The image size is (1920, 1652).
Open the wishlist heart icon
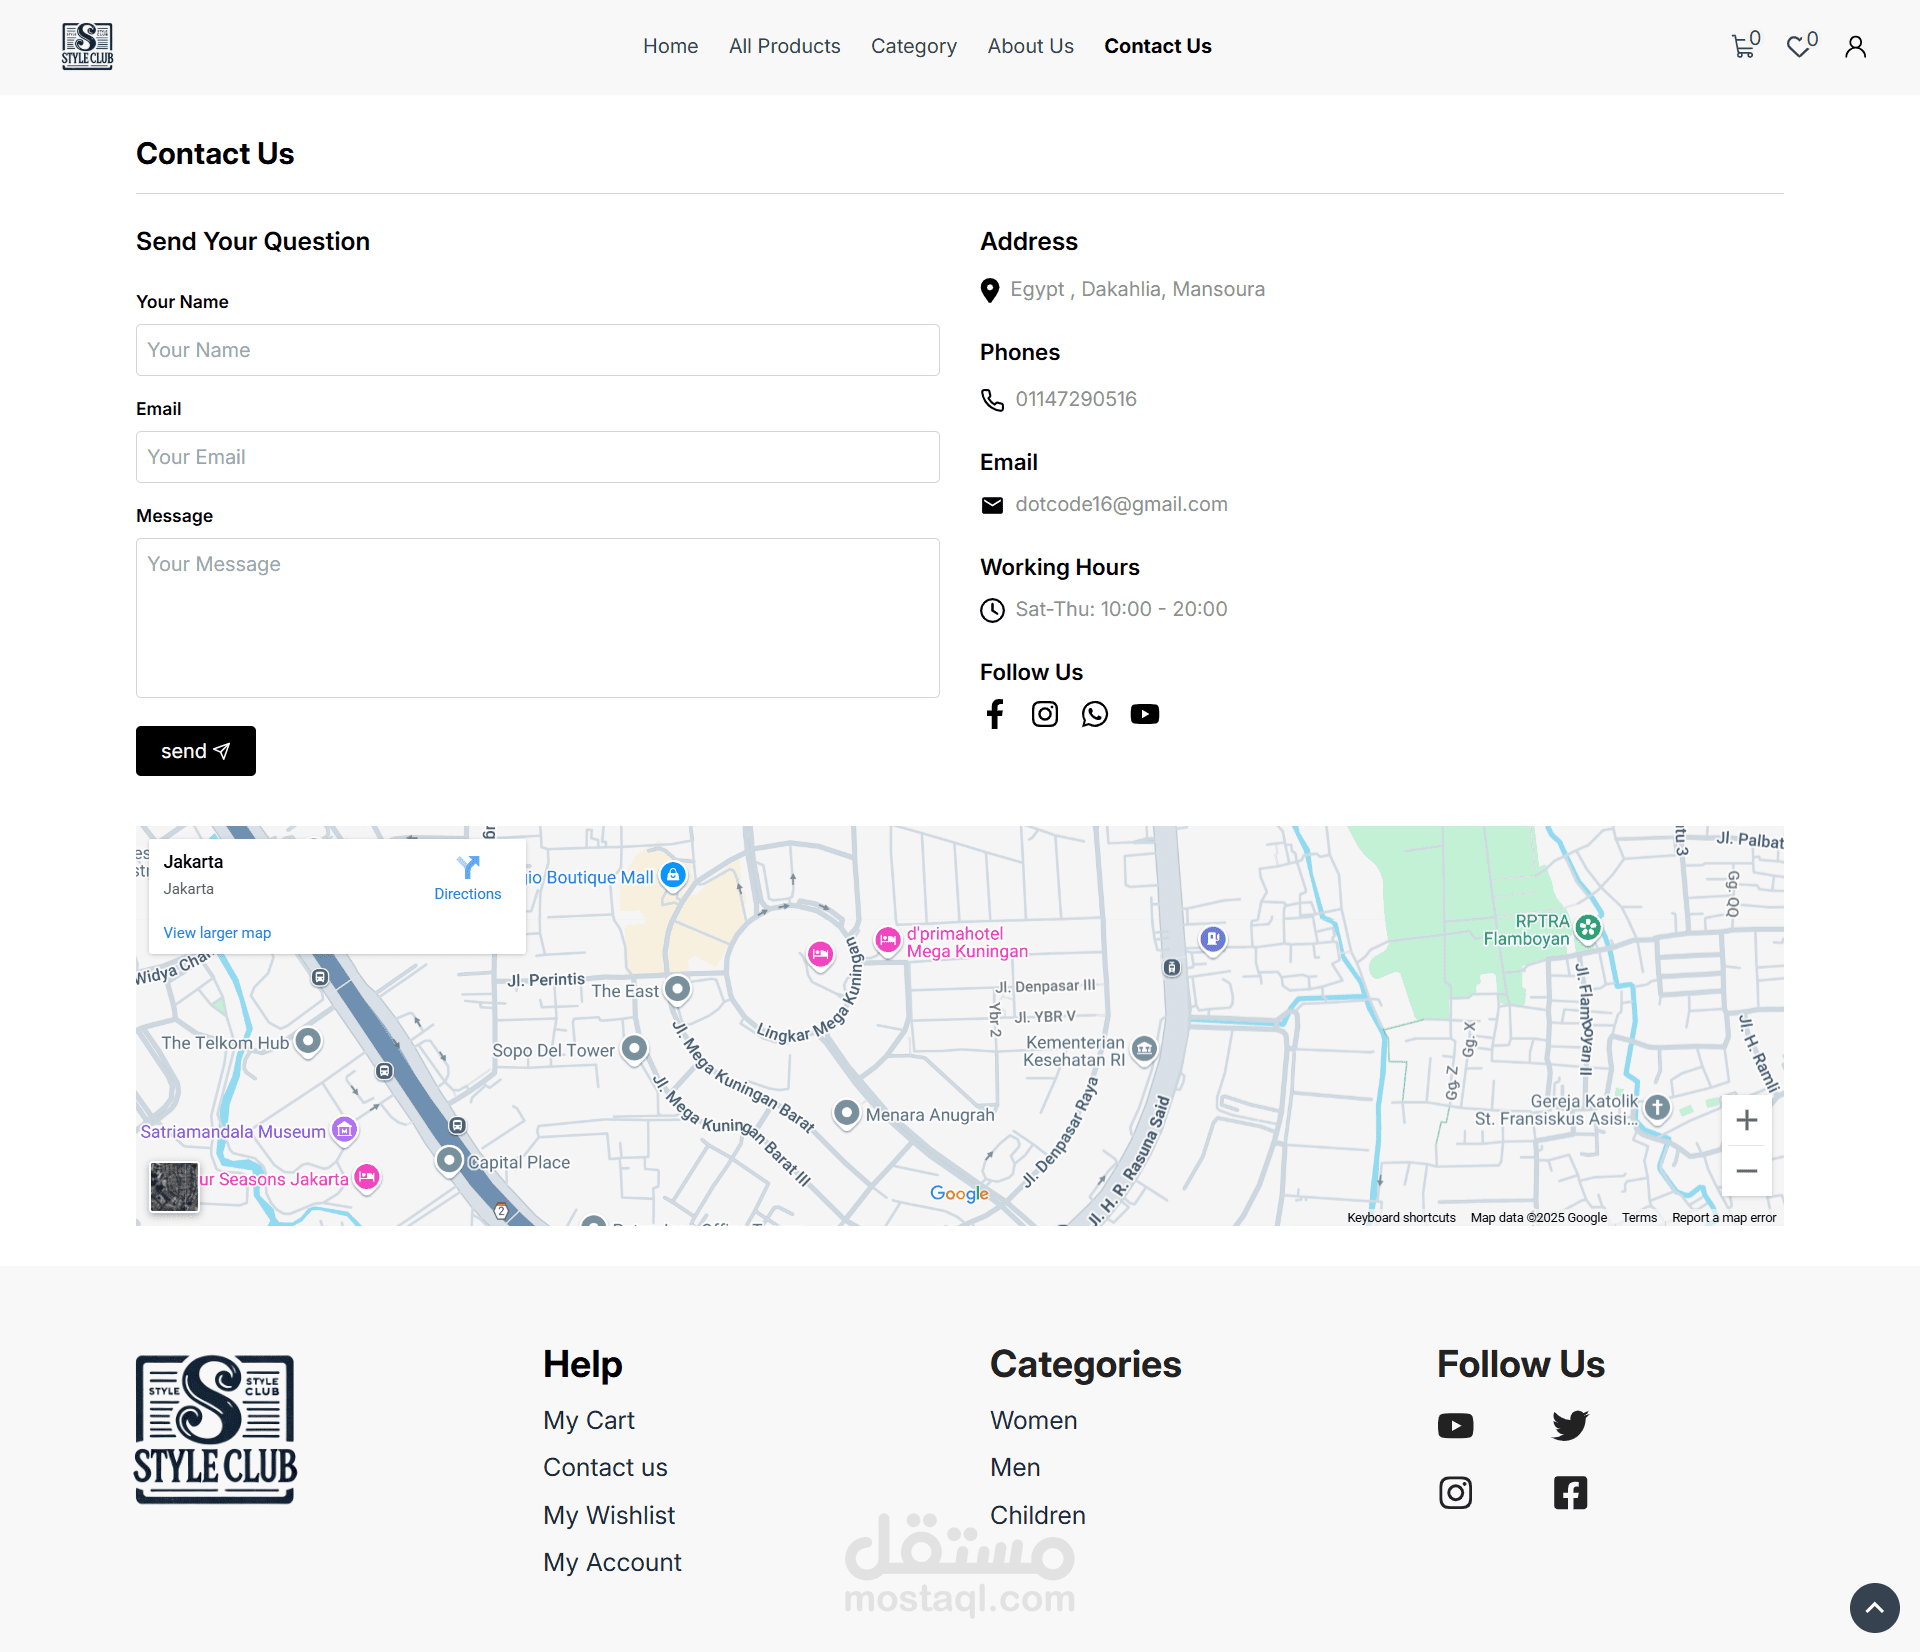tap(1799, 46)
